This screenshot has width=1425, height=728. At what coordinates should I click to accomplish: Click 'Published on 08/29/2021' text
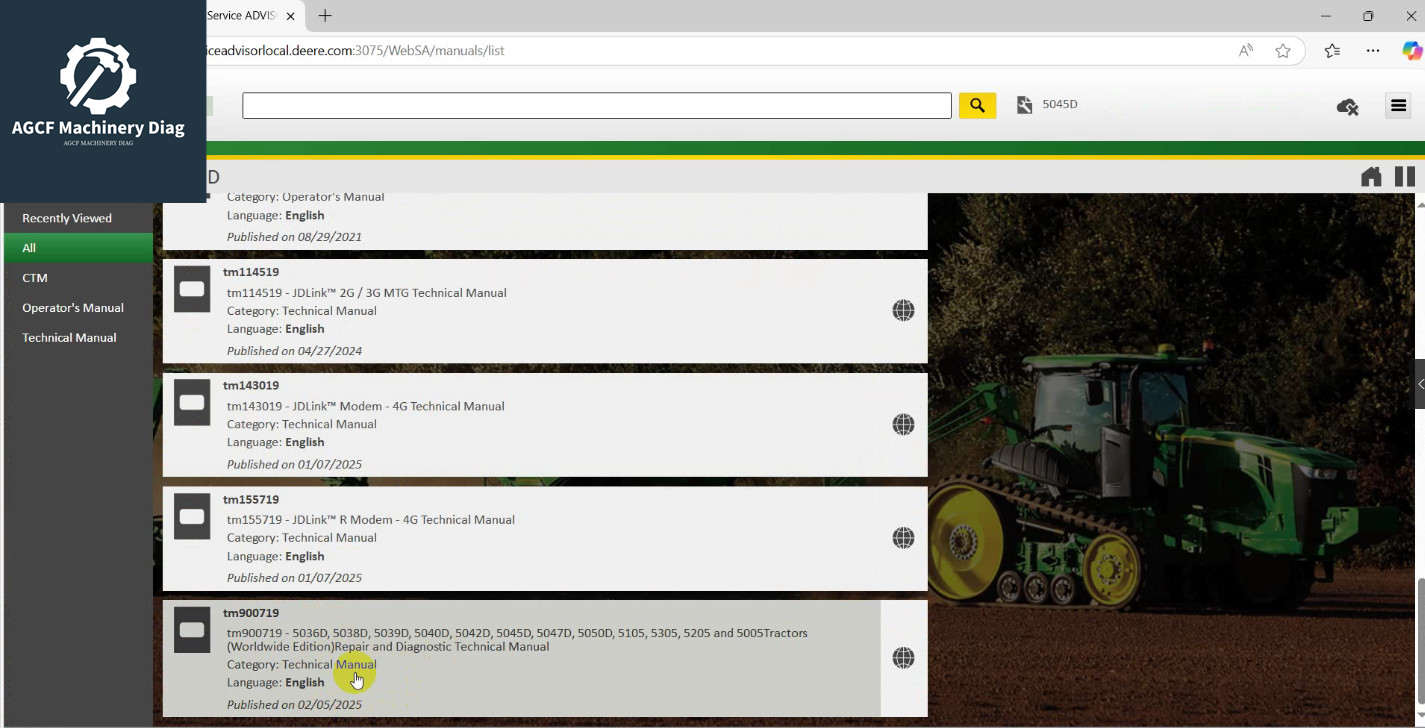click(x=294, y=237)
